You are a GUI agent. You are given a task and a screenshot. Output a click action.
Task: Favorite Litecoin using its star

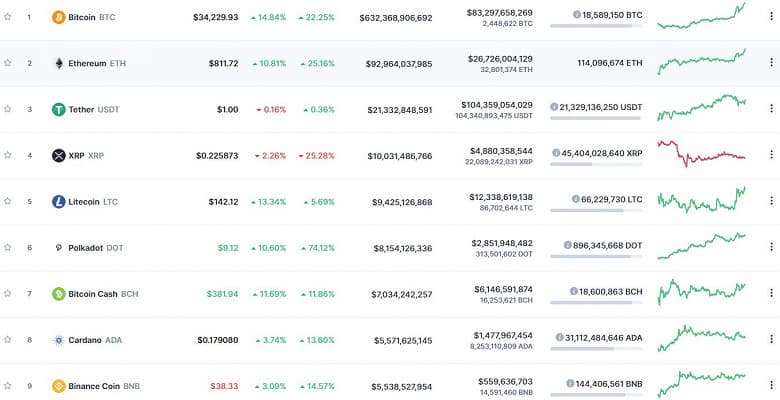pos(8,201)
